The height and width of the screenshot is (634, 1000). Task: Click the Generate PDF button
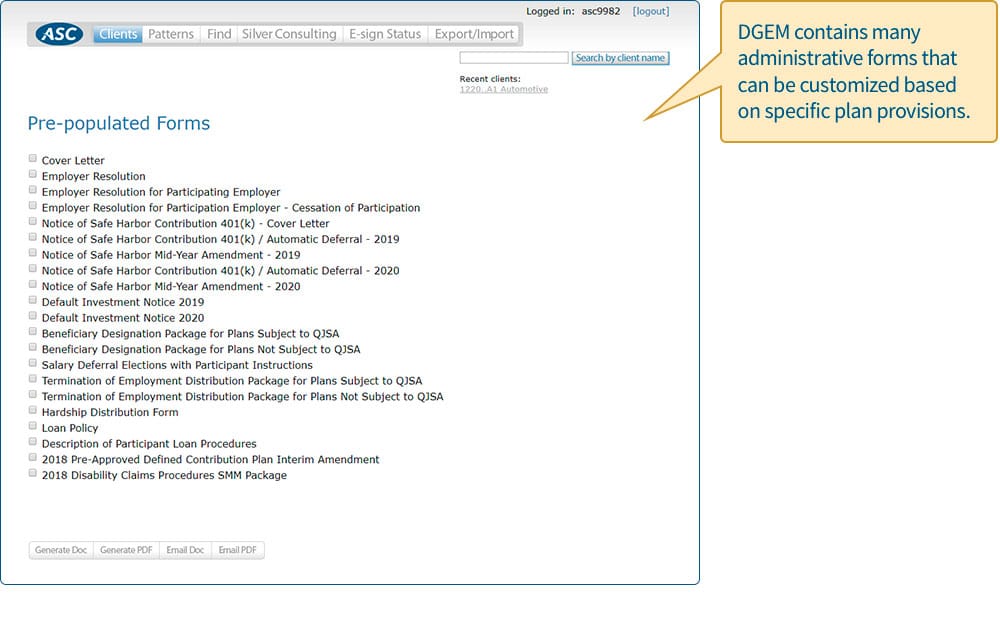(126, 550)
